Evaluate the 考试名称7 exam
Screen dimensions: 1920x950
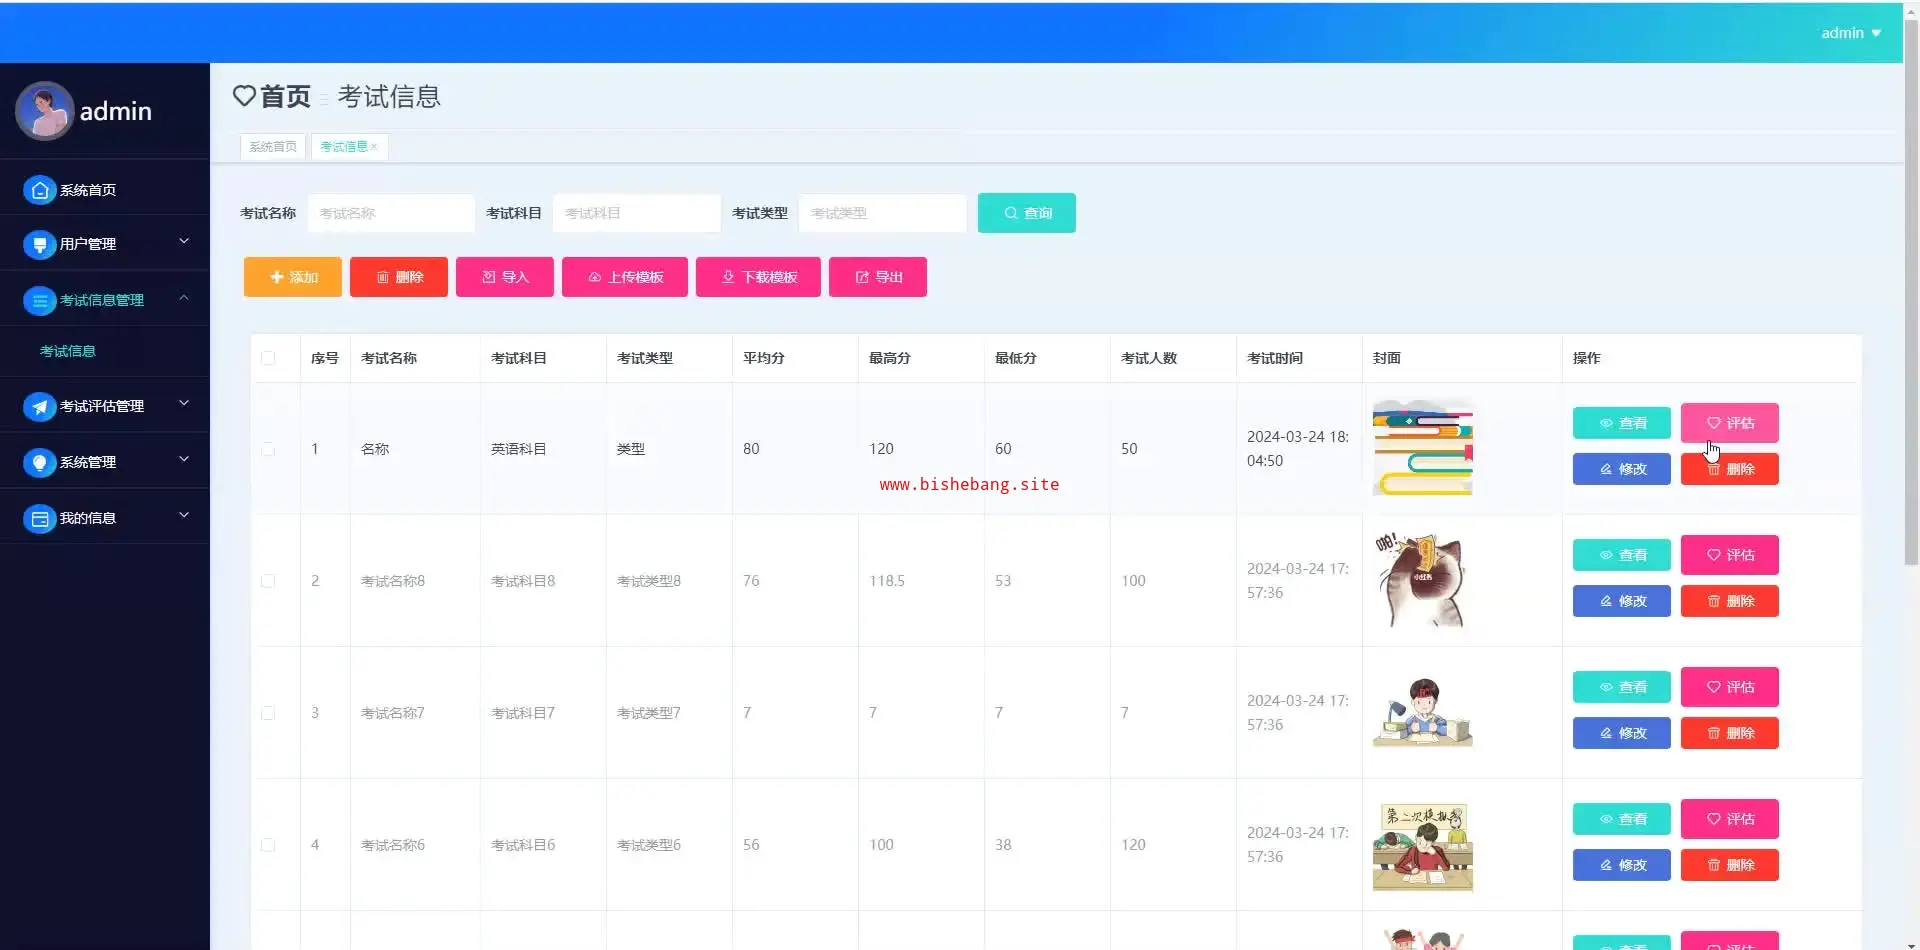tap(1730, 687)
